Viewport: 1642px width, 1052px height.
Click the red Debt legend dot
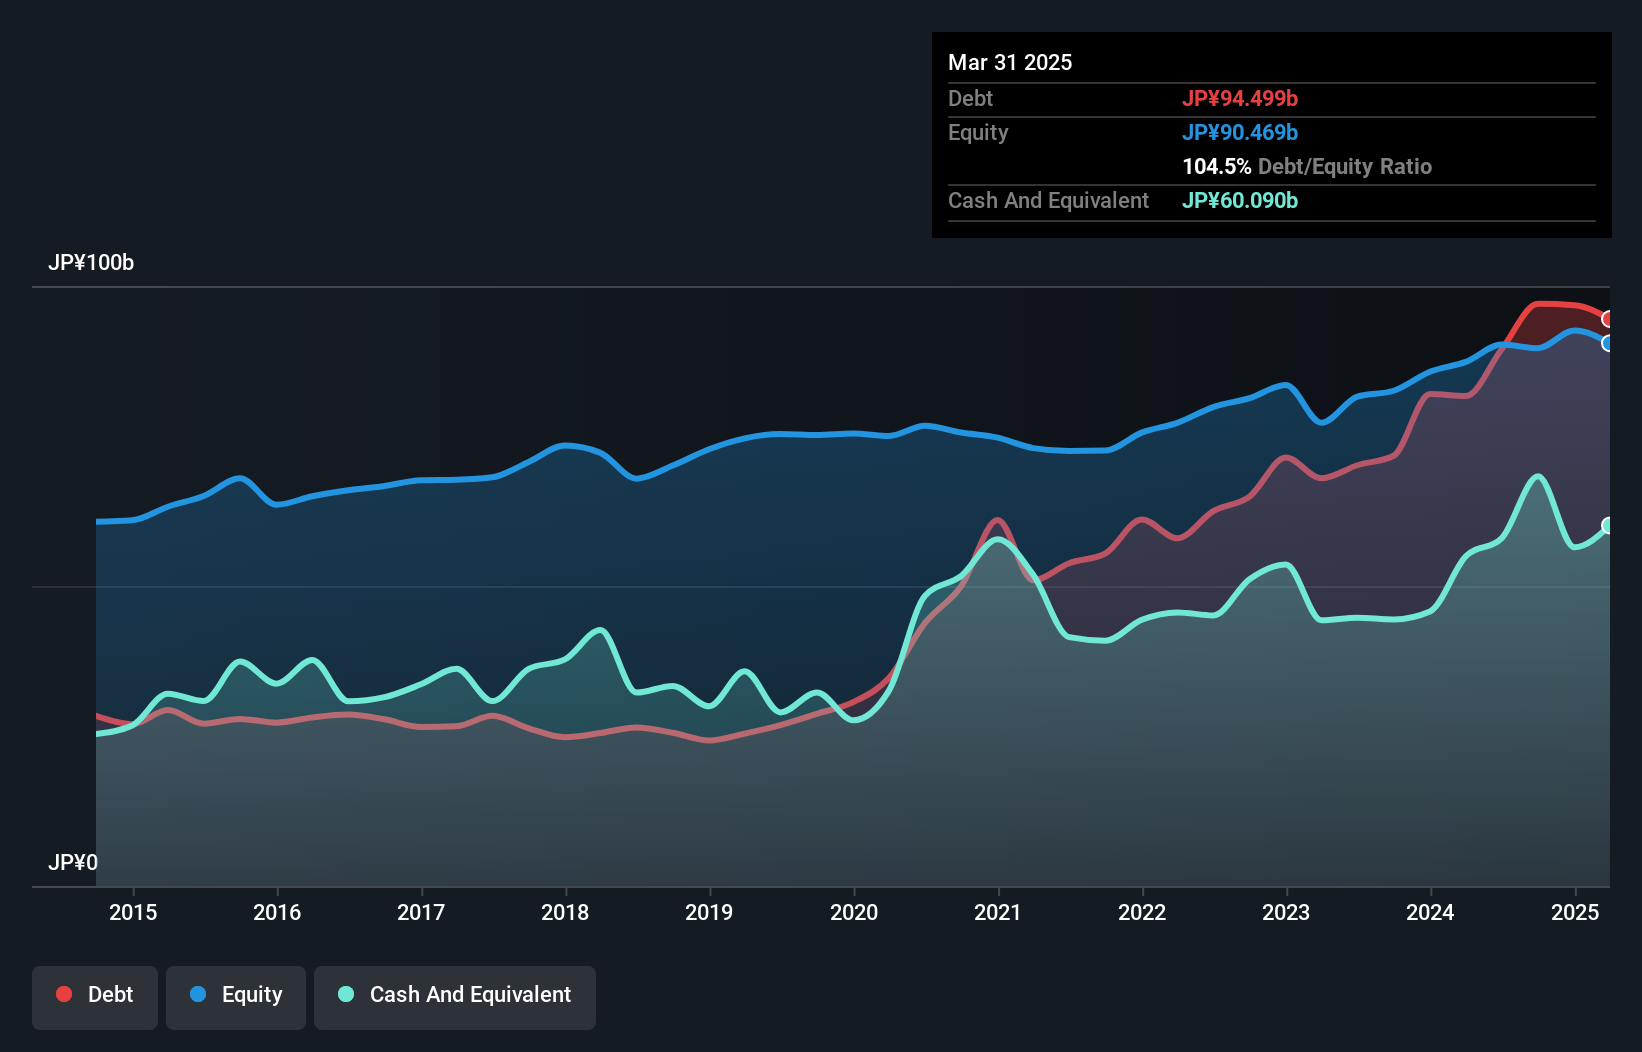pos(64,994)
